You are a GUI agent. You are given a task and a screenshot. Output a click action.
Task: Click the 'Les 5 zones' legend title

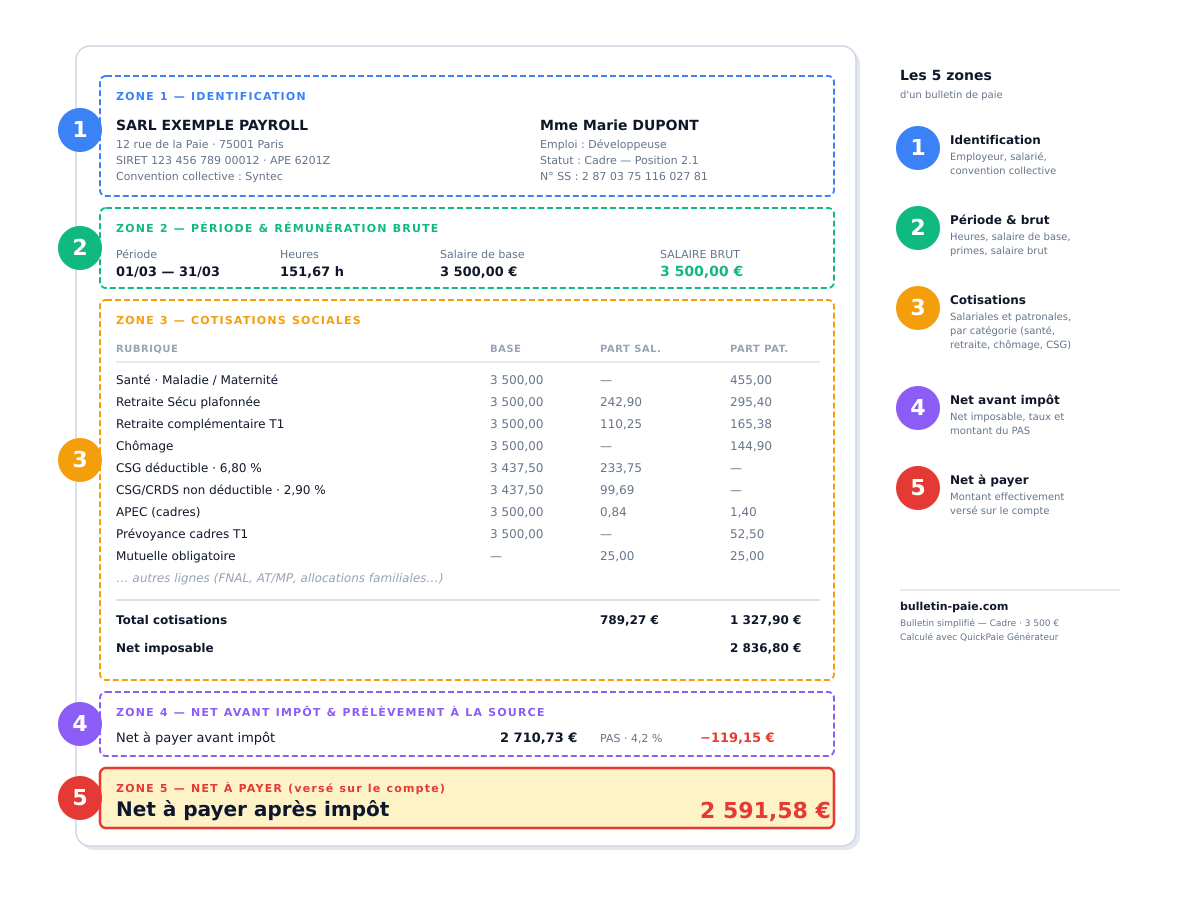[946, 76]
